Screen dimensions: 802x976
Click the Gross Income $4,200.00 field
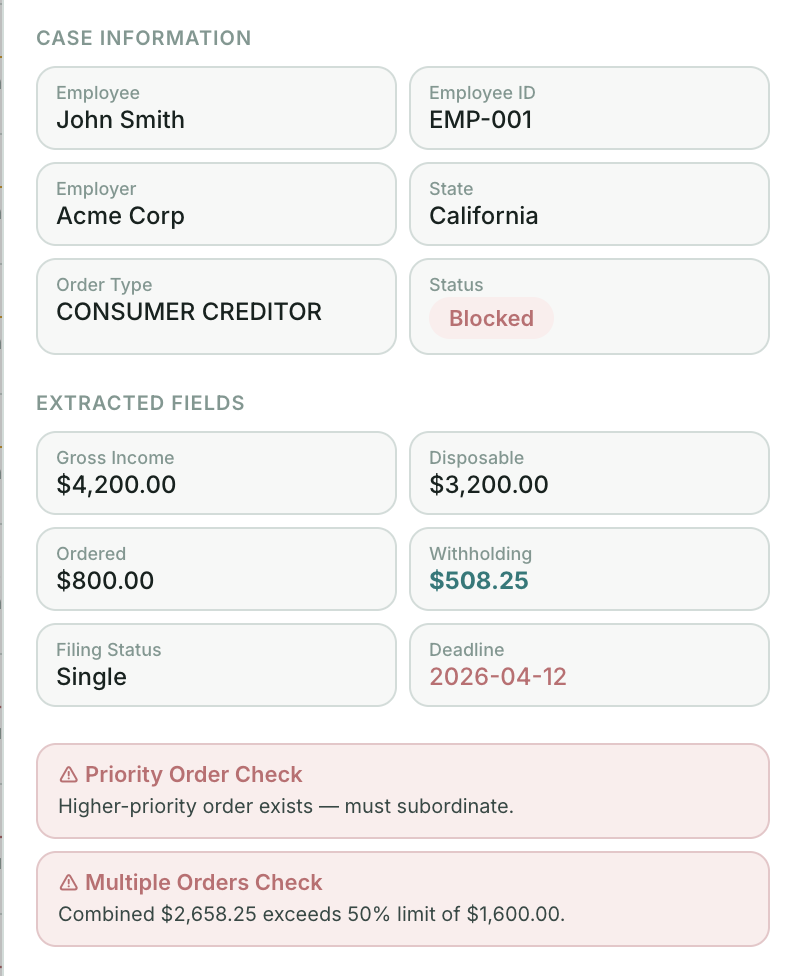click(x=216, y=473)
